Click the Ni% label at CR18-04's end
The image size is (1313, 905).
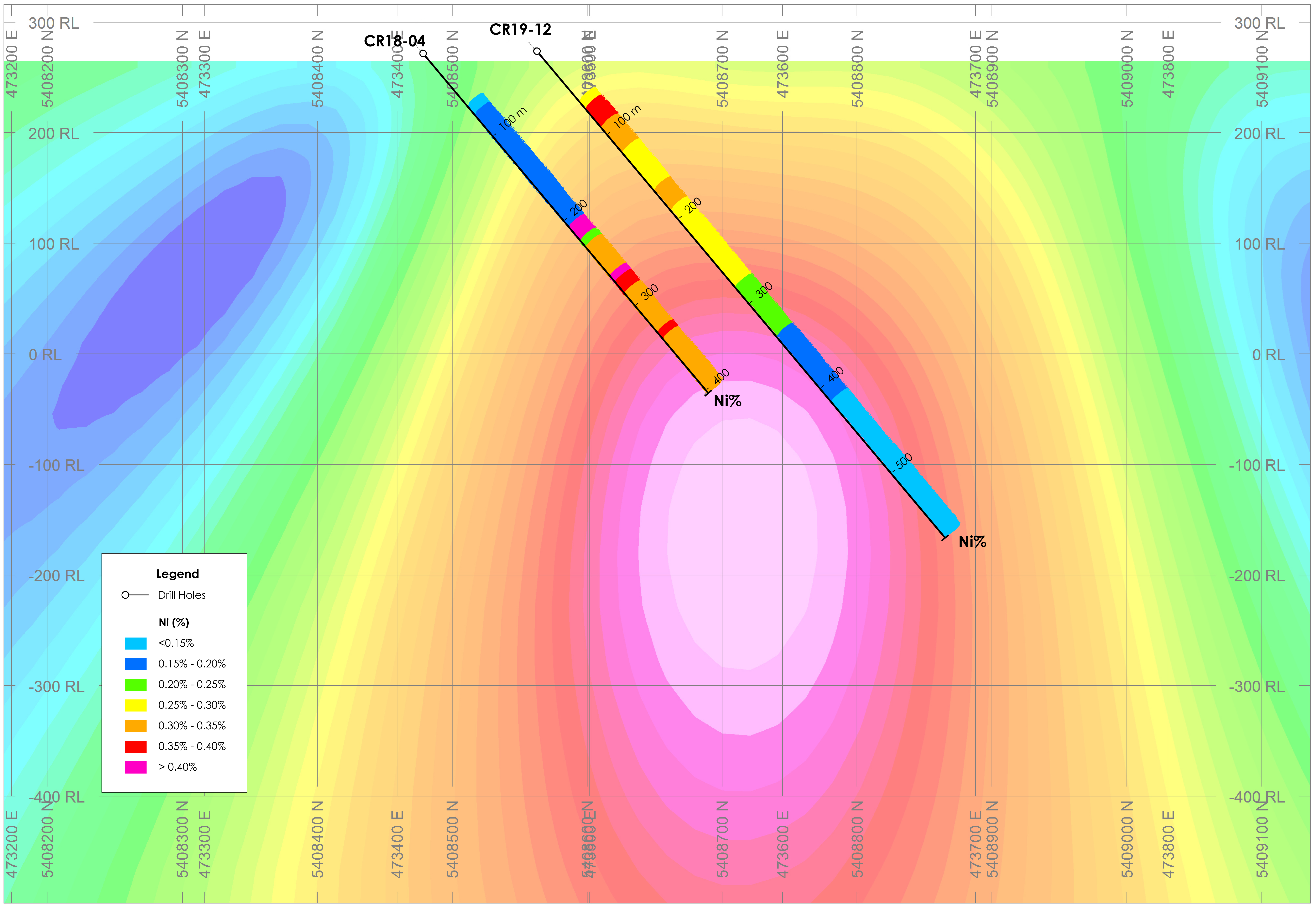(x=727, y=401)
